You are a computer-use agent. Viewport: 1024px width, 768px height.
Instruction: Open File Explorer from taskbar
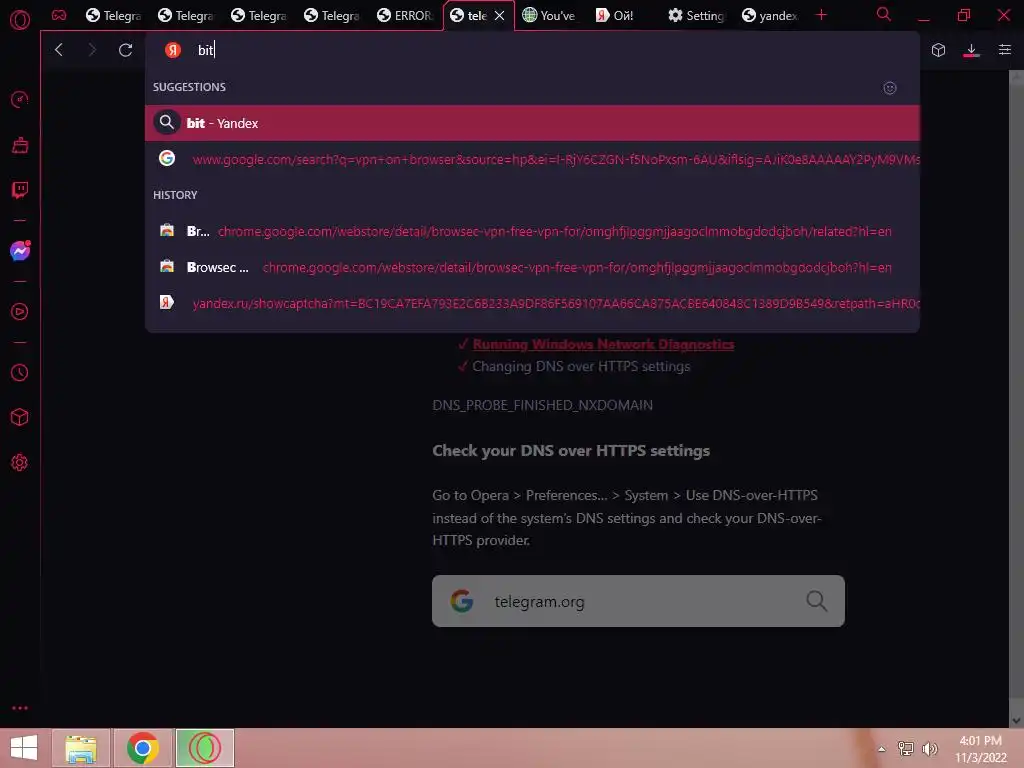pos(81,748)
